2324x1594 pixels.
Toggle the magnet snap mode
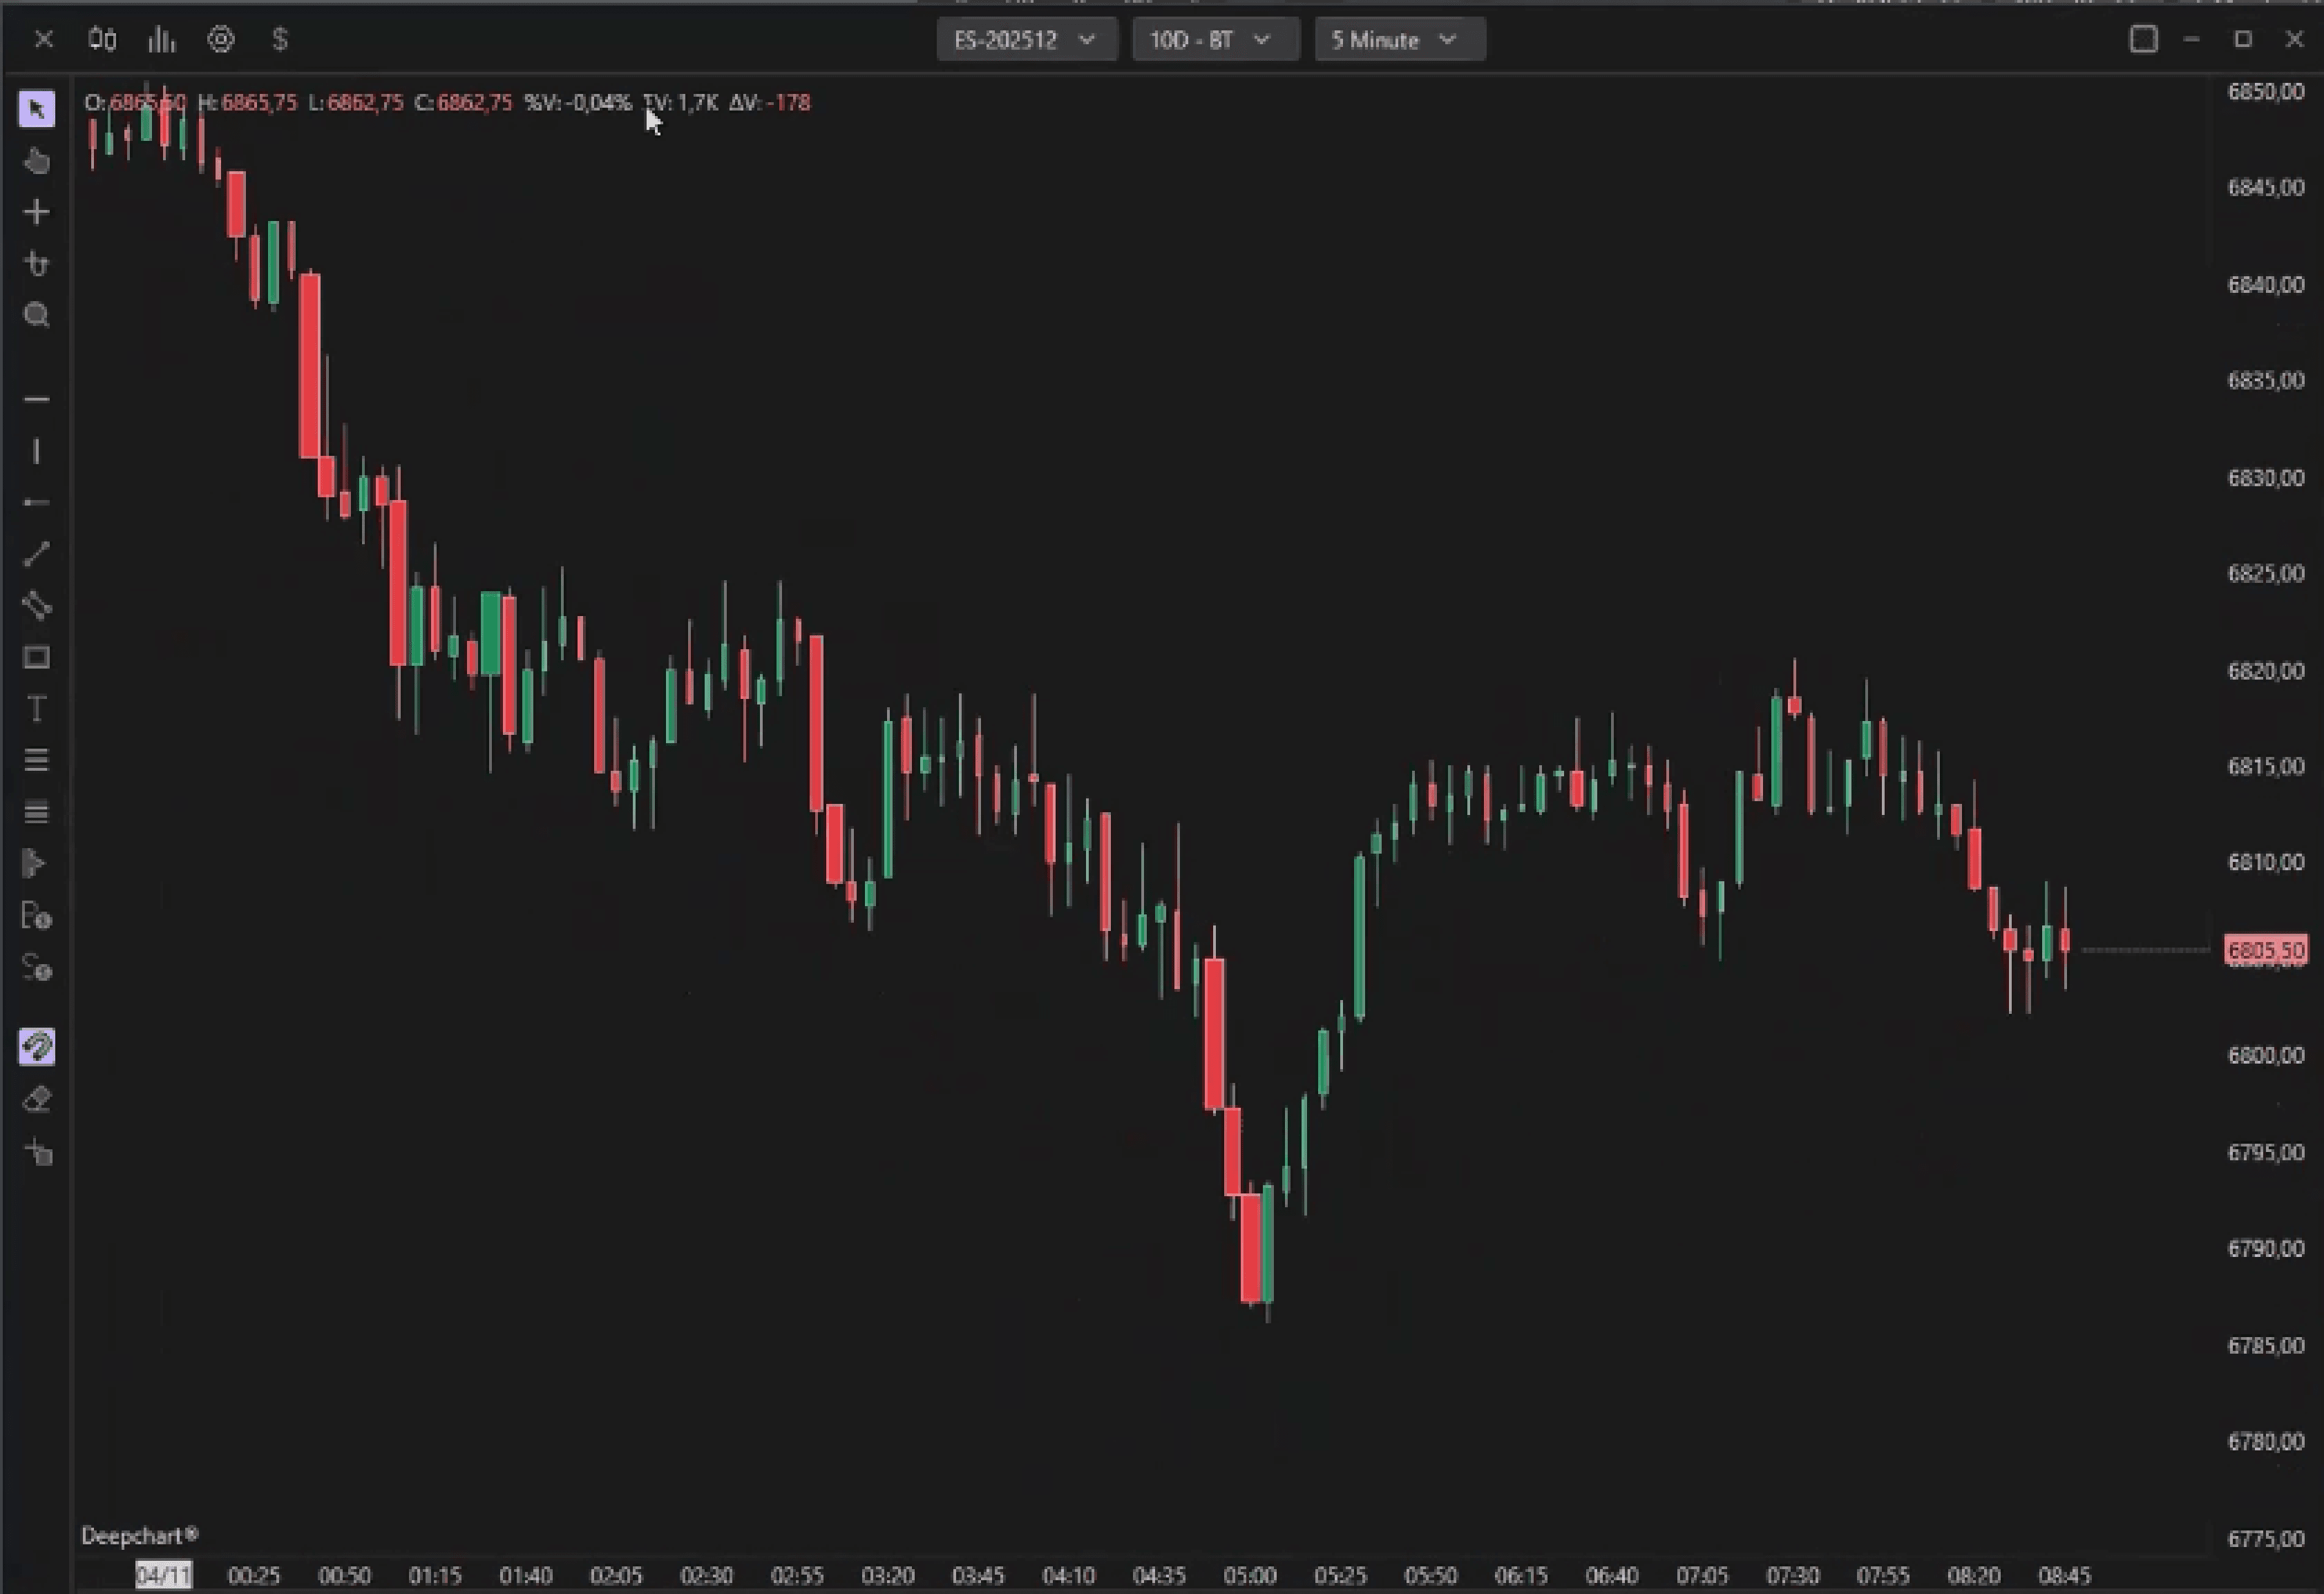(x=37, y=1047)
